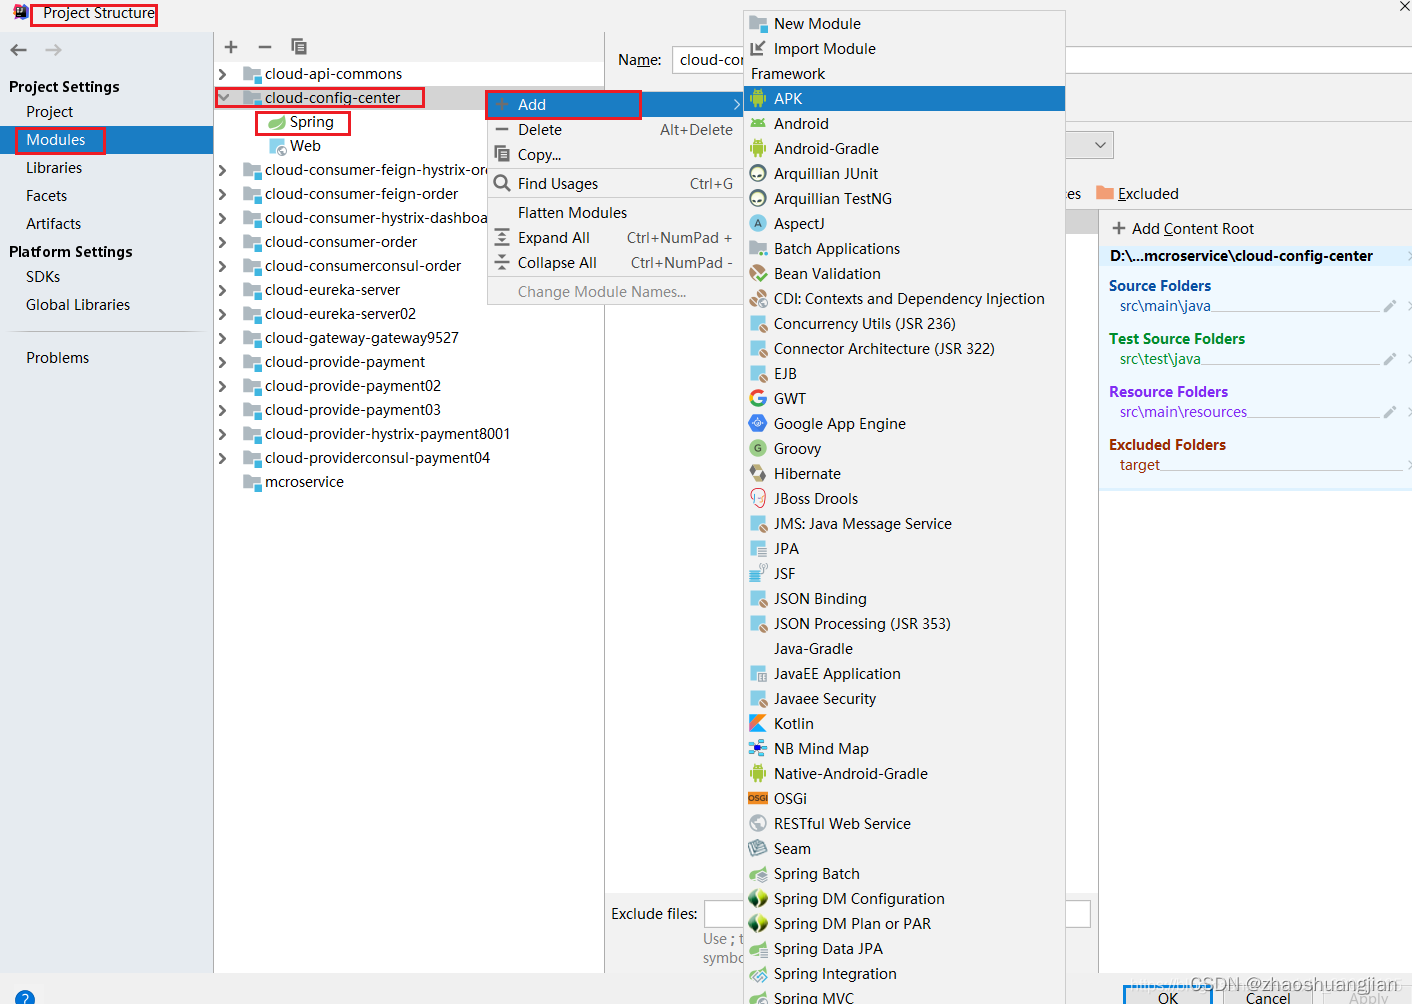Select Collapse All menu entry
Image resolution: width=1412 pixels, height=1004 pixels.
pos(615,263)
